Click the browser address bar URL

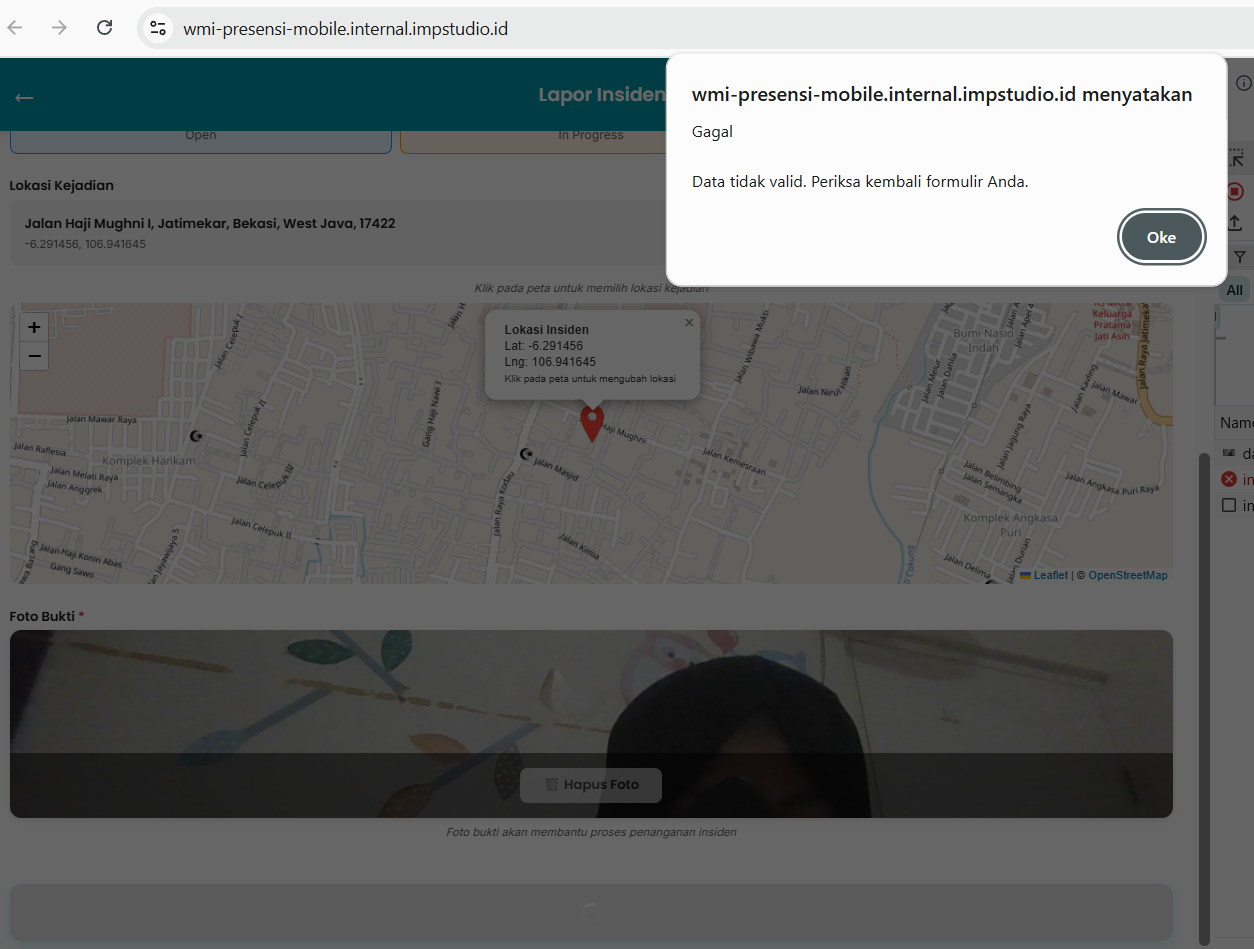(x=345, y=29)
